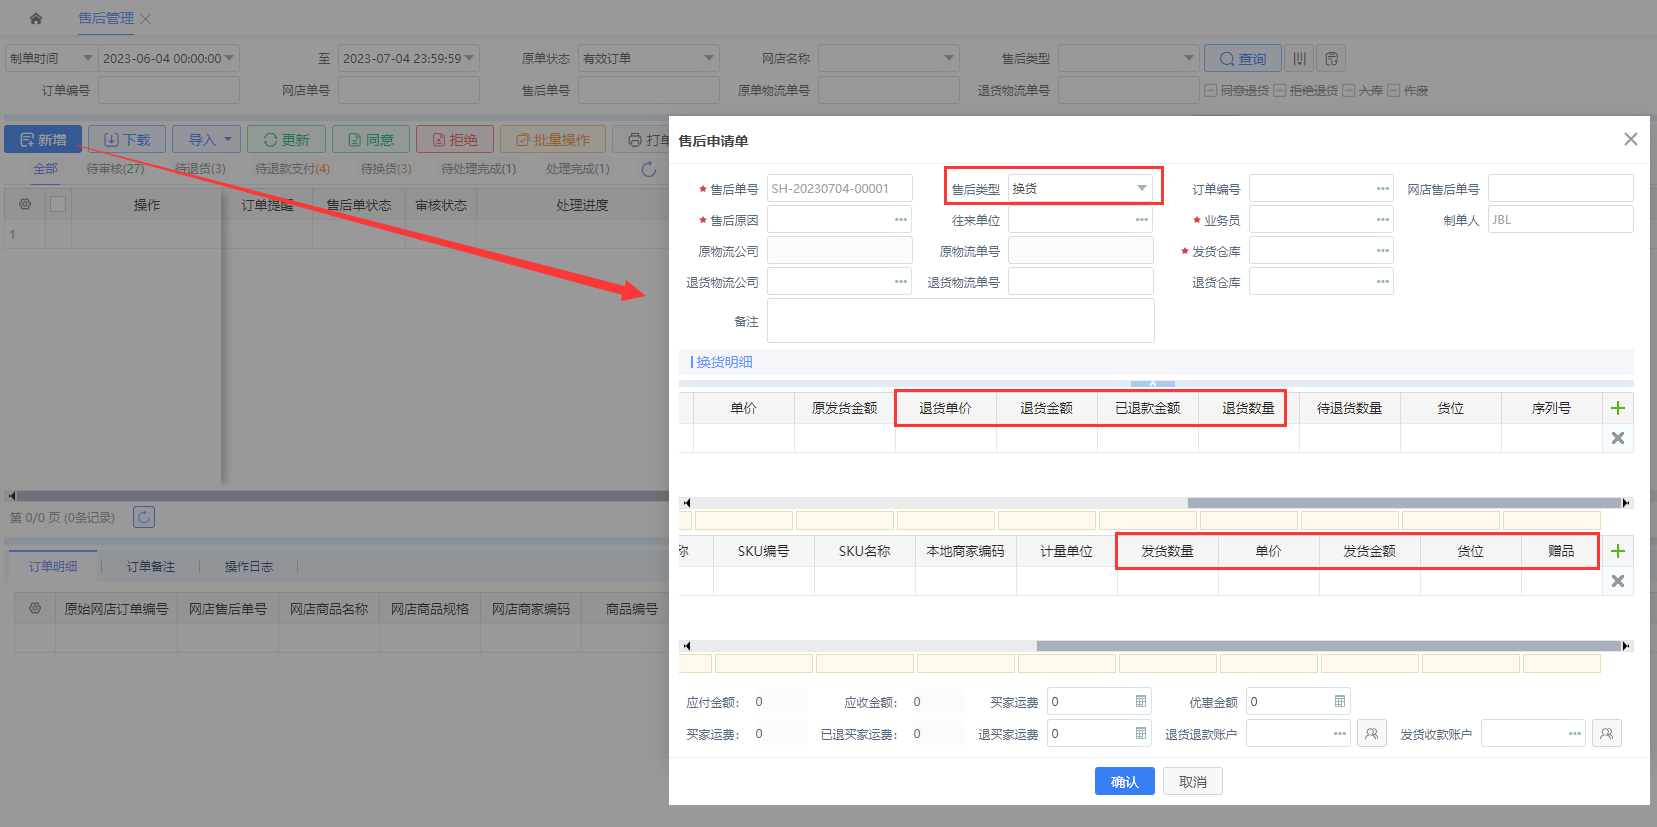This screenshot has width=1657, height=827.
Task: Tick the select-all checkbox in main table header
Action: (x=58, y=204)
